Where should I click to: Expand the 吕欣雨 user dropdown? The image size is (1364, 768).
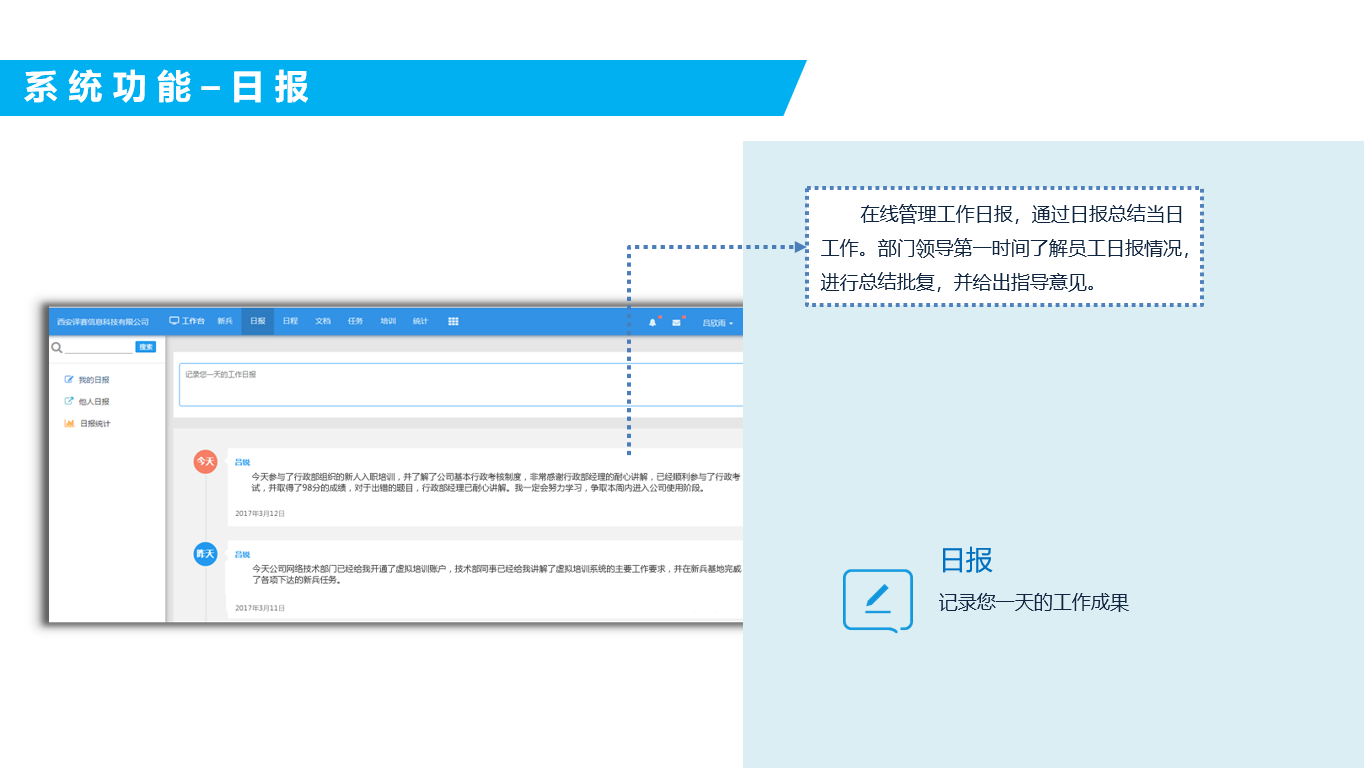pos(717,323)
